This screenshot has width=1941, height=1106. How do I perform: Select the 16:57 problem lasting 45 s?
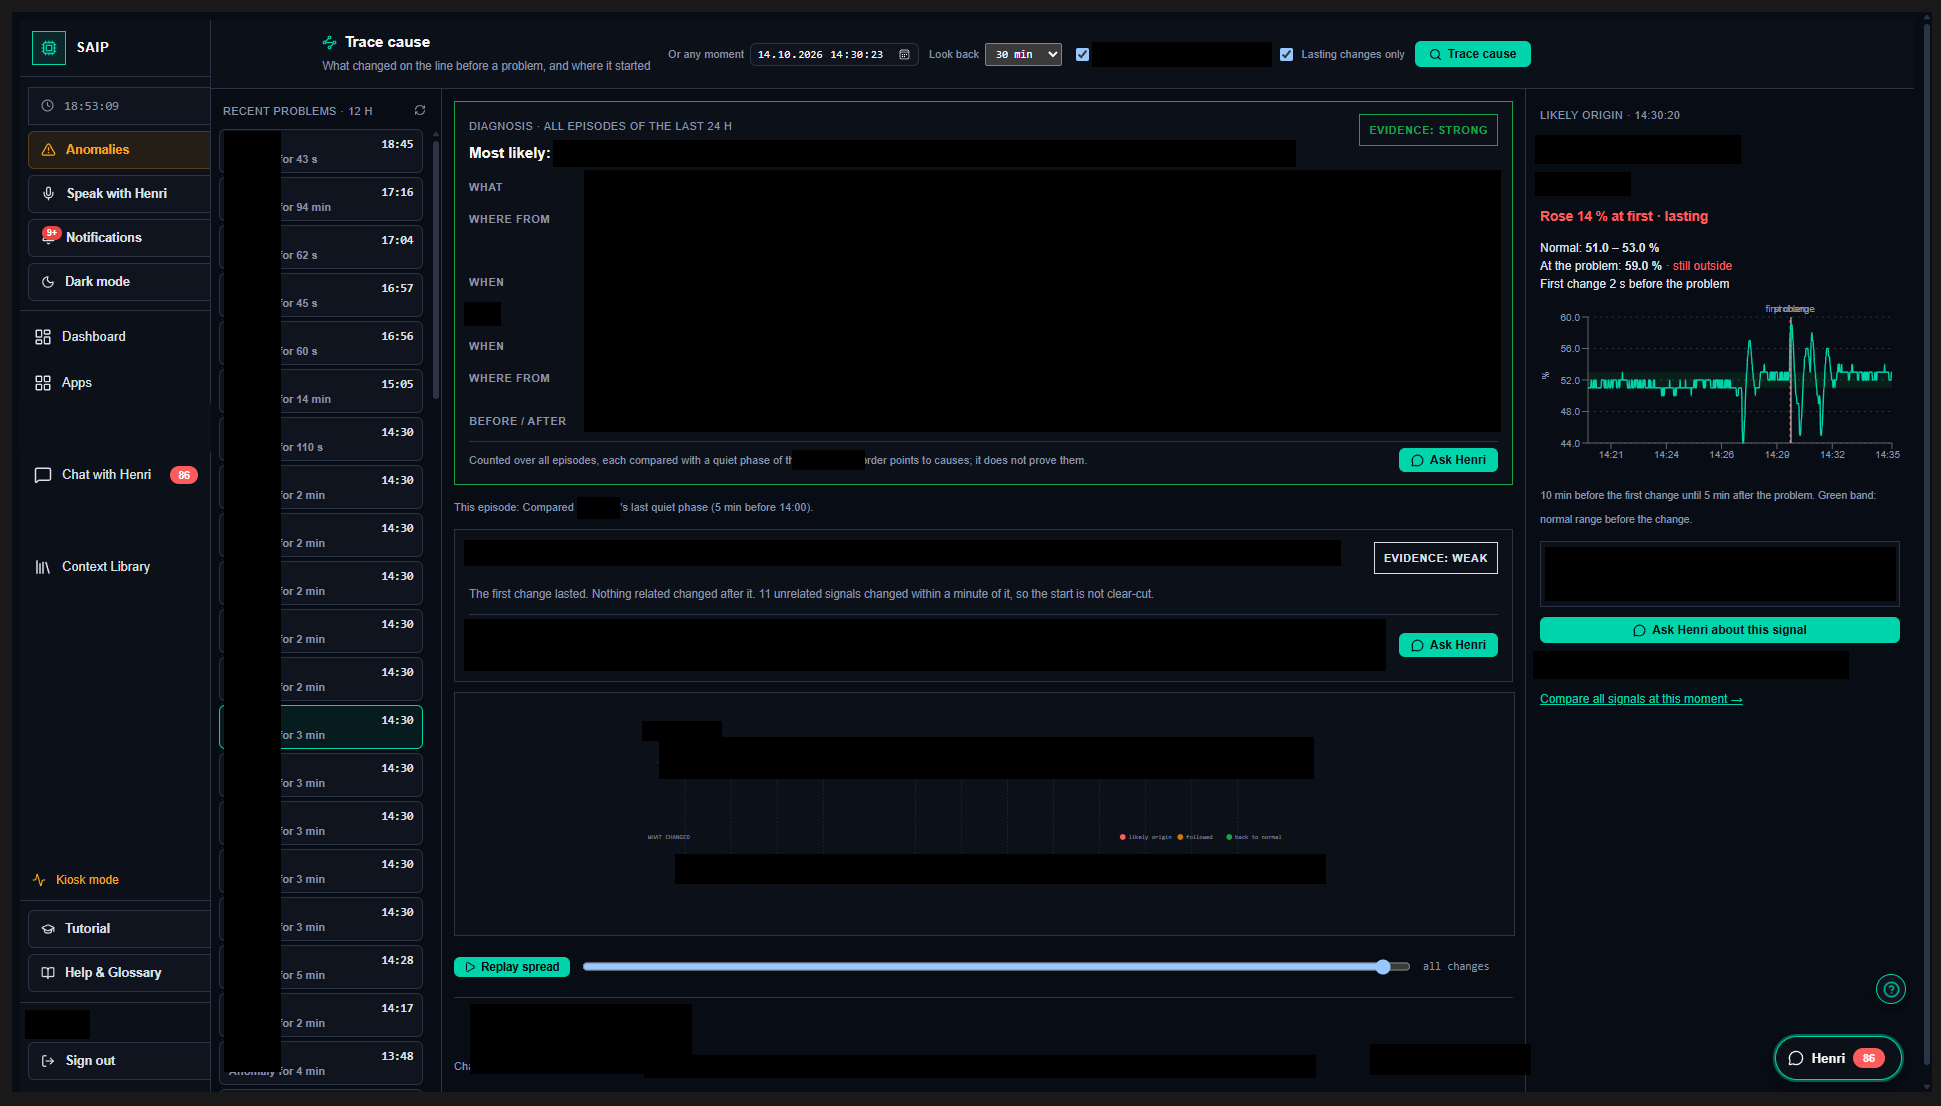pyautogui.click(x=321, y=296)
